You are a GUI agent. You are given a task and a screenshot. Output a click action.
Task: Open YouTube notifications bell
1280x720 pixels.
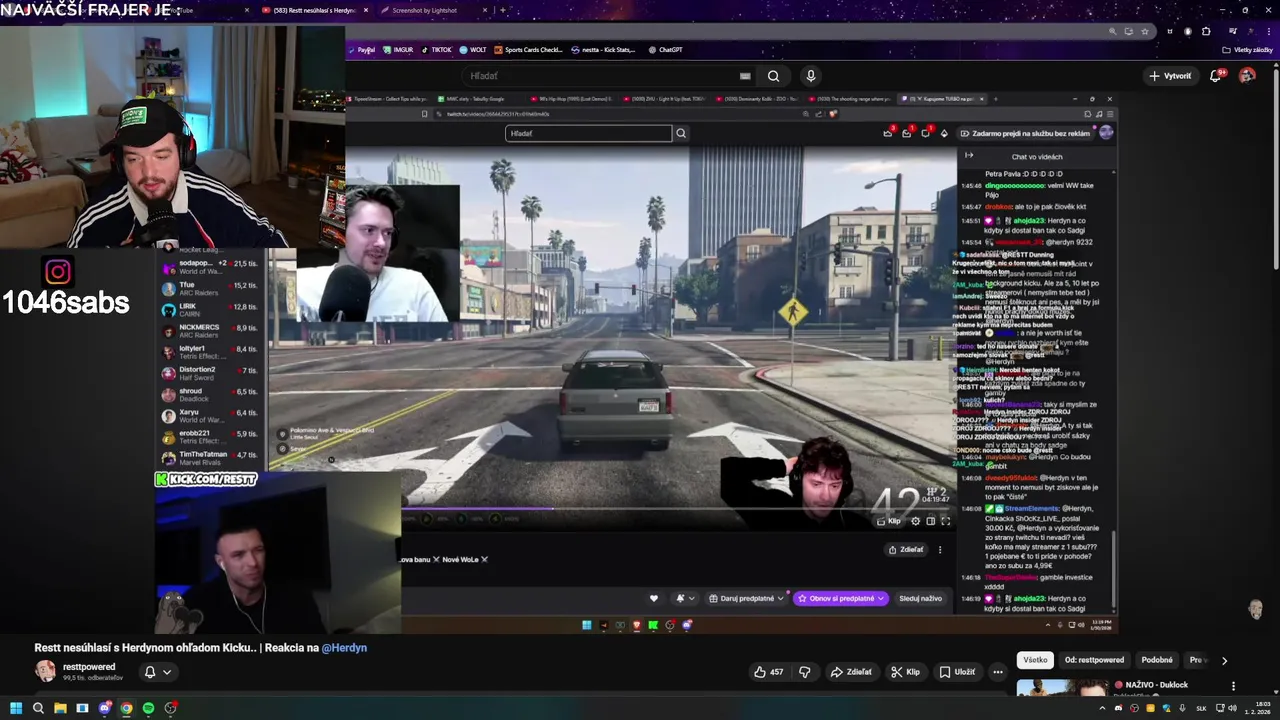coord(1217,76)
